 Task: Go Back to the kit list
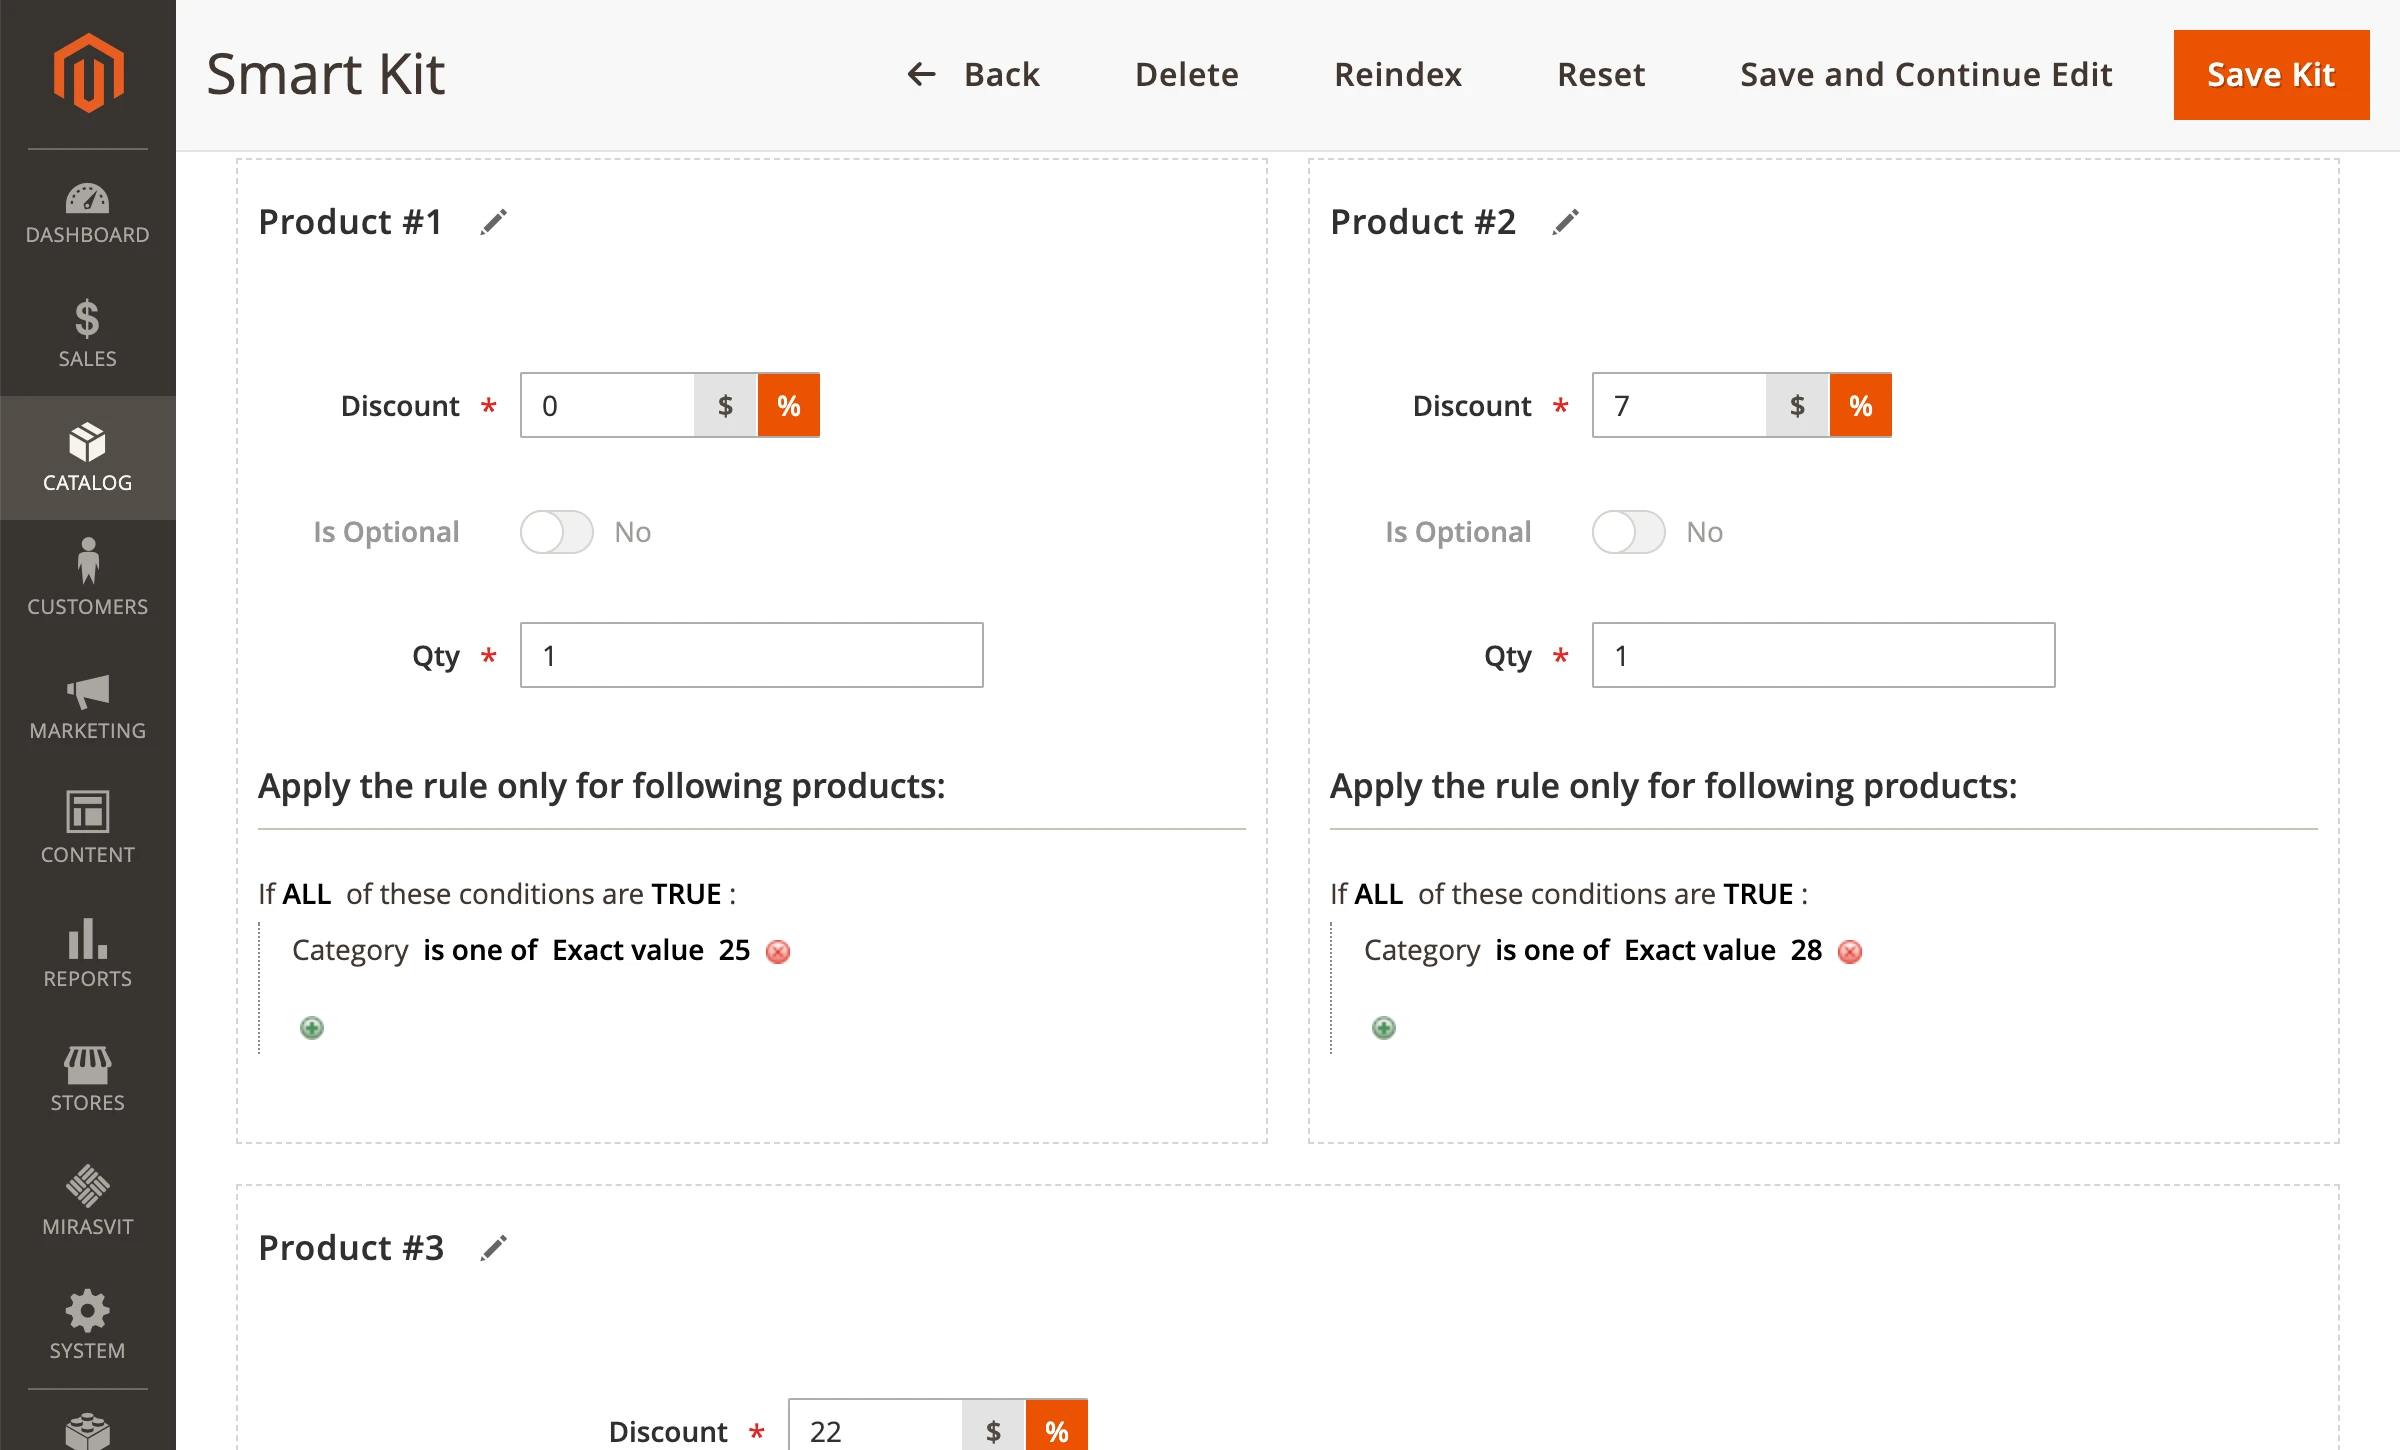pos(973,75)
